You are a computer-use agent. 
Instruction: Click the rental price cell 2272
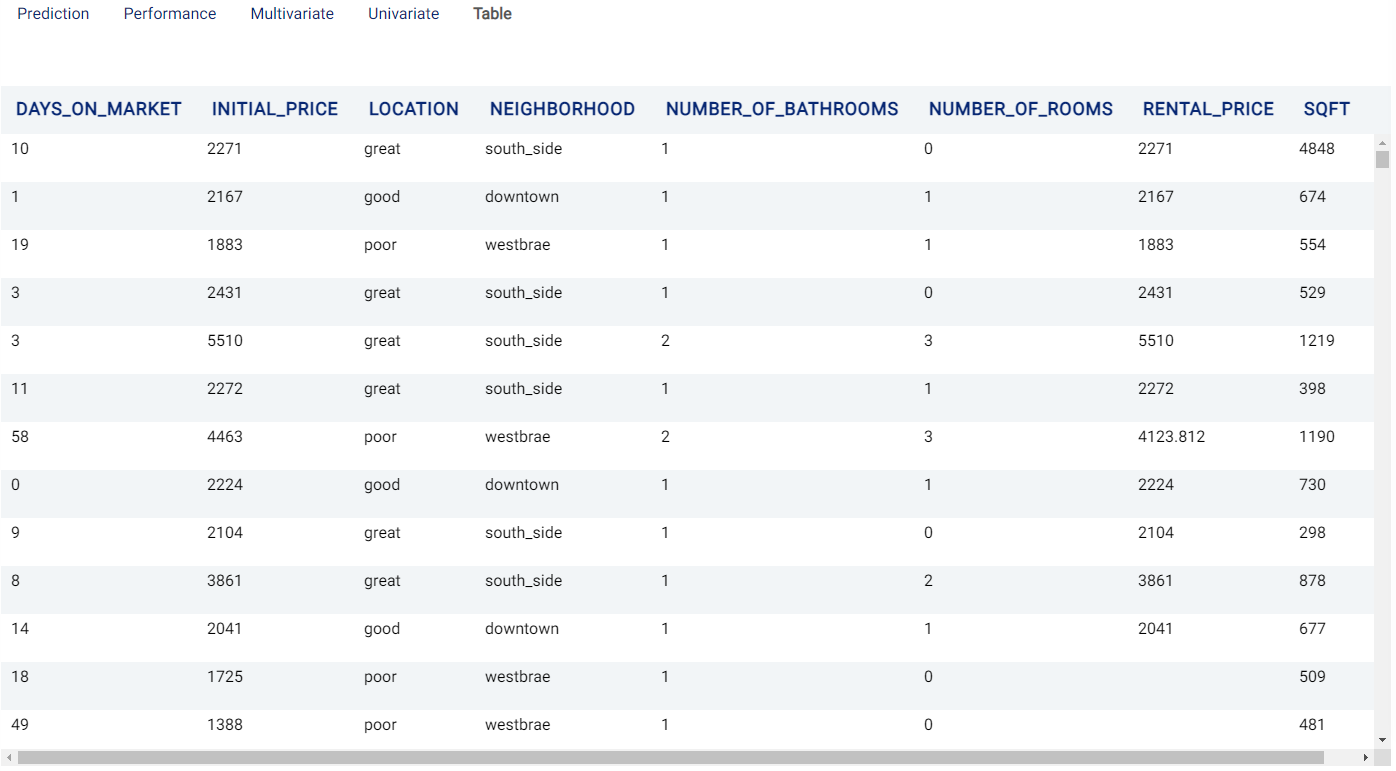[x=1156, y=389]
